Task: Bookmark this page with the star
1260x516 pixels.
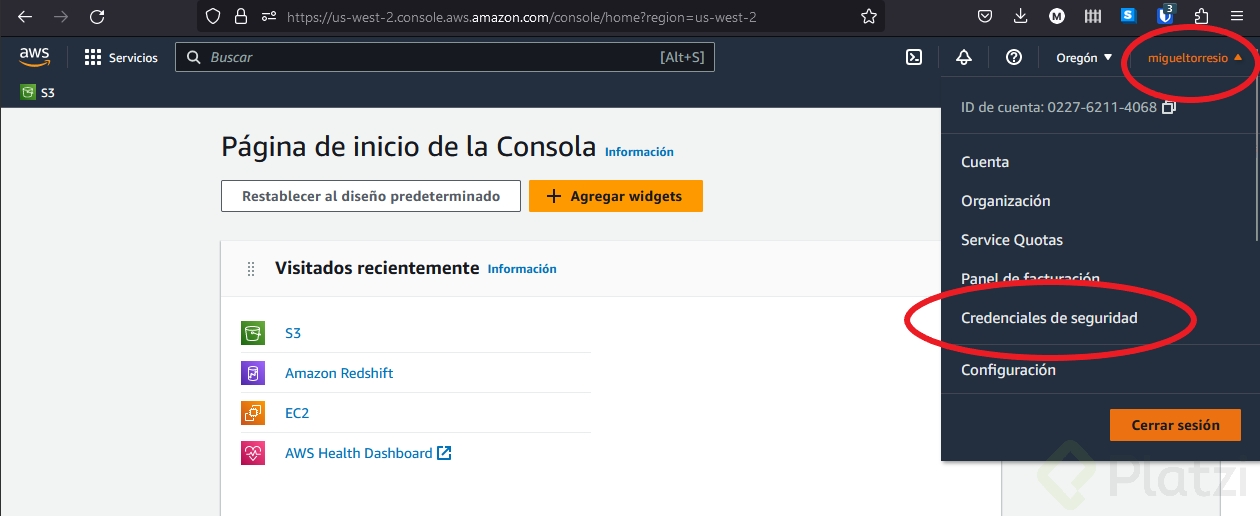Action: pyautogui.click(x=869, y=16)
